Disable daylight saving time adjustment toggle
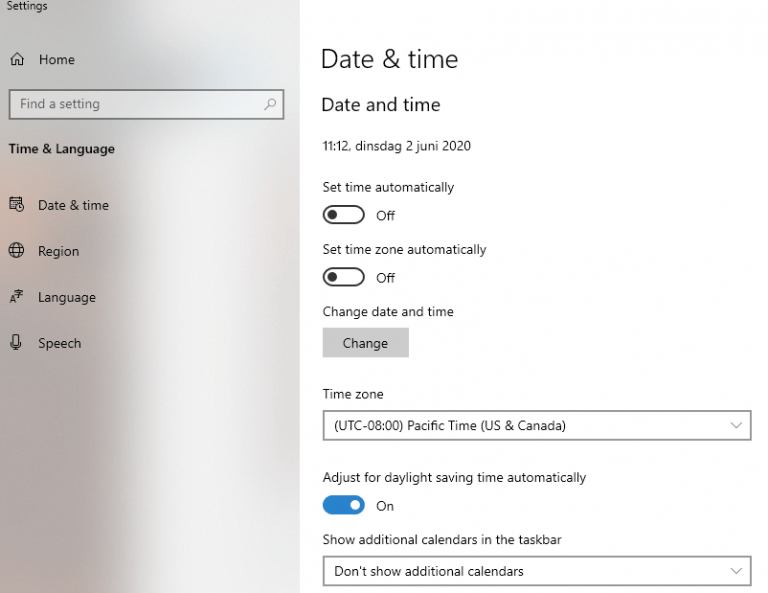The height and width of the screenshot is (593, 768). pyautogui.click(x=343, y=505)
